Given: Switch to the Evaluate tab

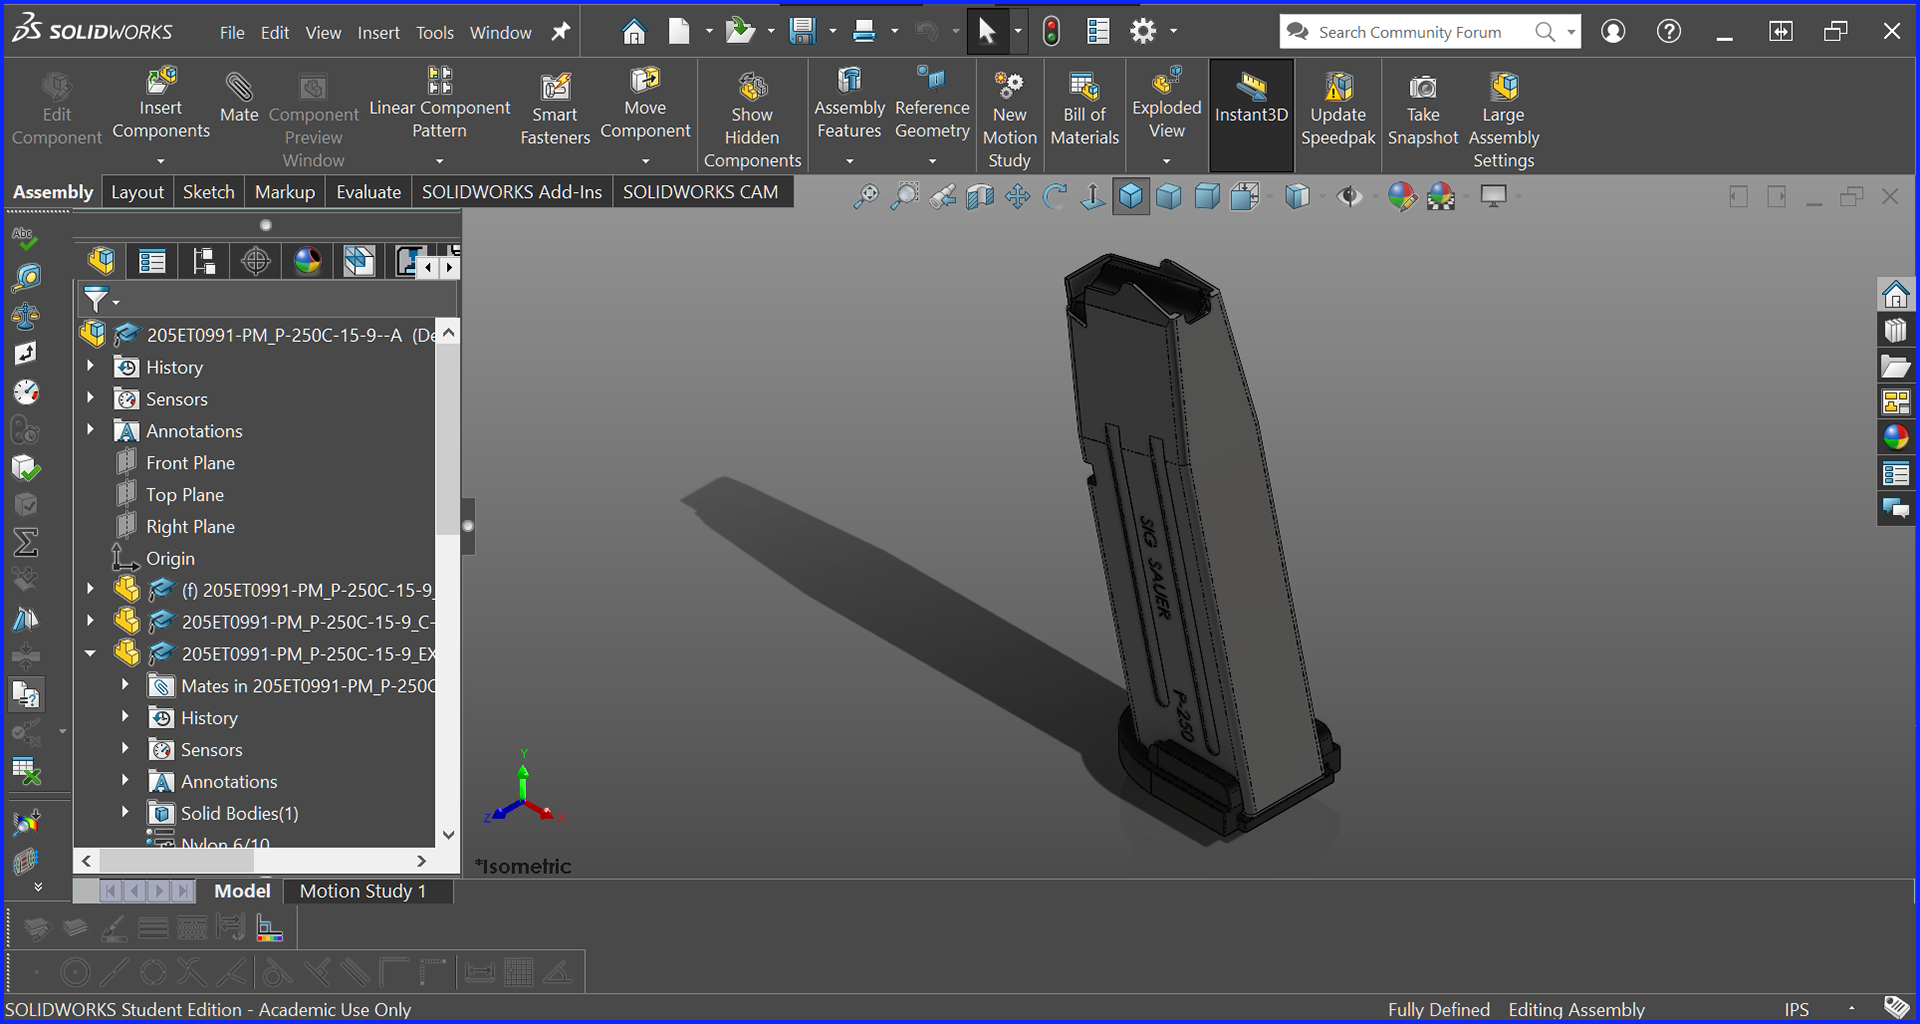Looking at the screenshot, I should (x=368, y=192).
